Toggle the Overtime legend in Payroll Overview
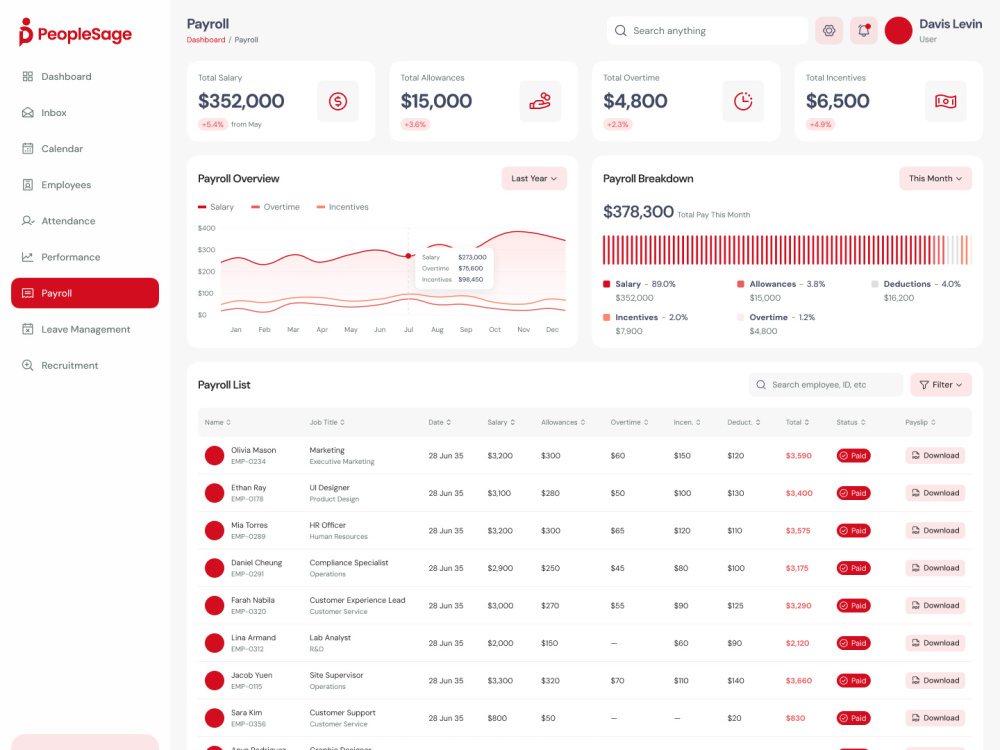The height and width of the screenshot is (750, 1000). (275, 207)
